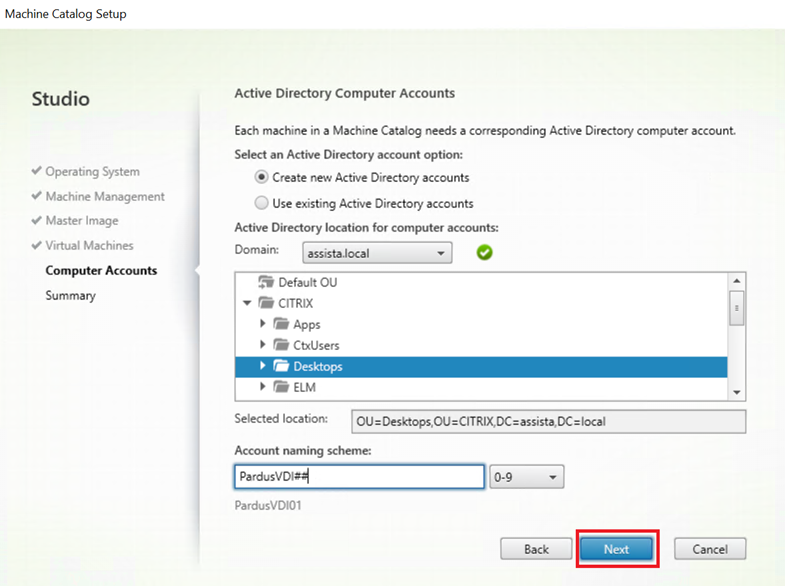Collapse the CITRIX tree node

247,303
